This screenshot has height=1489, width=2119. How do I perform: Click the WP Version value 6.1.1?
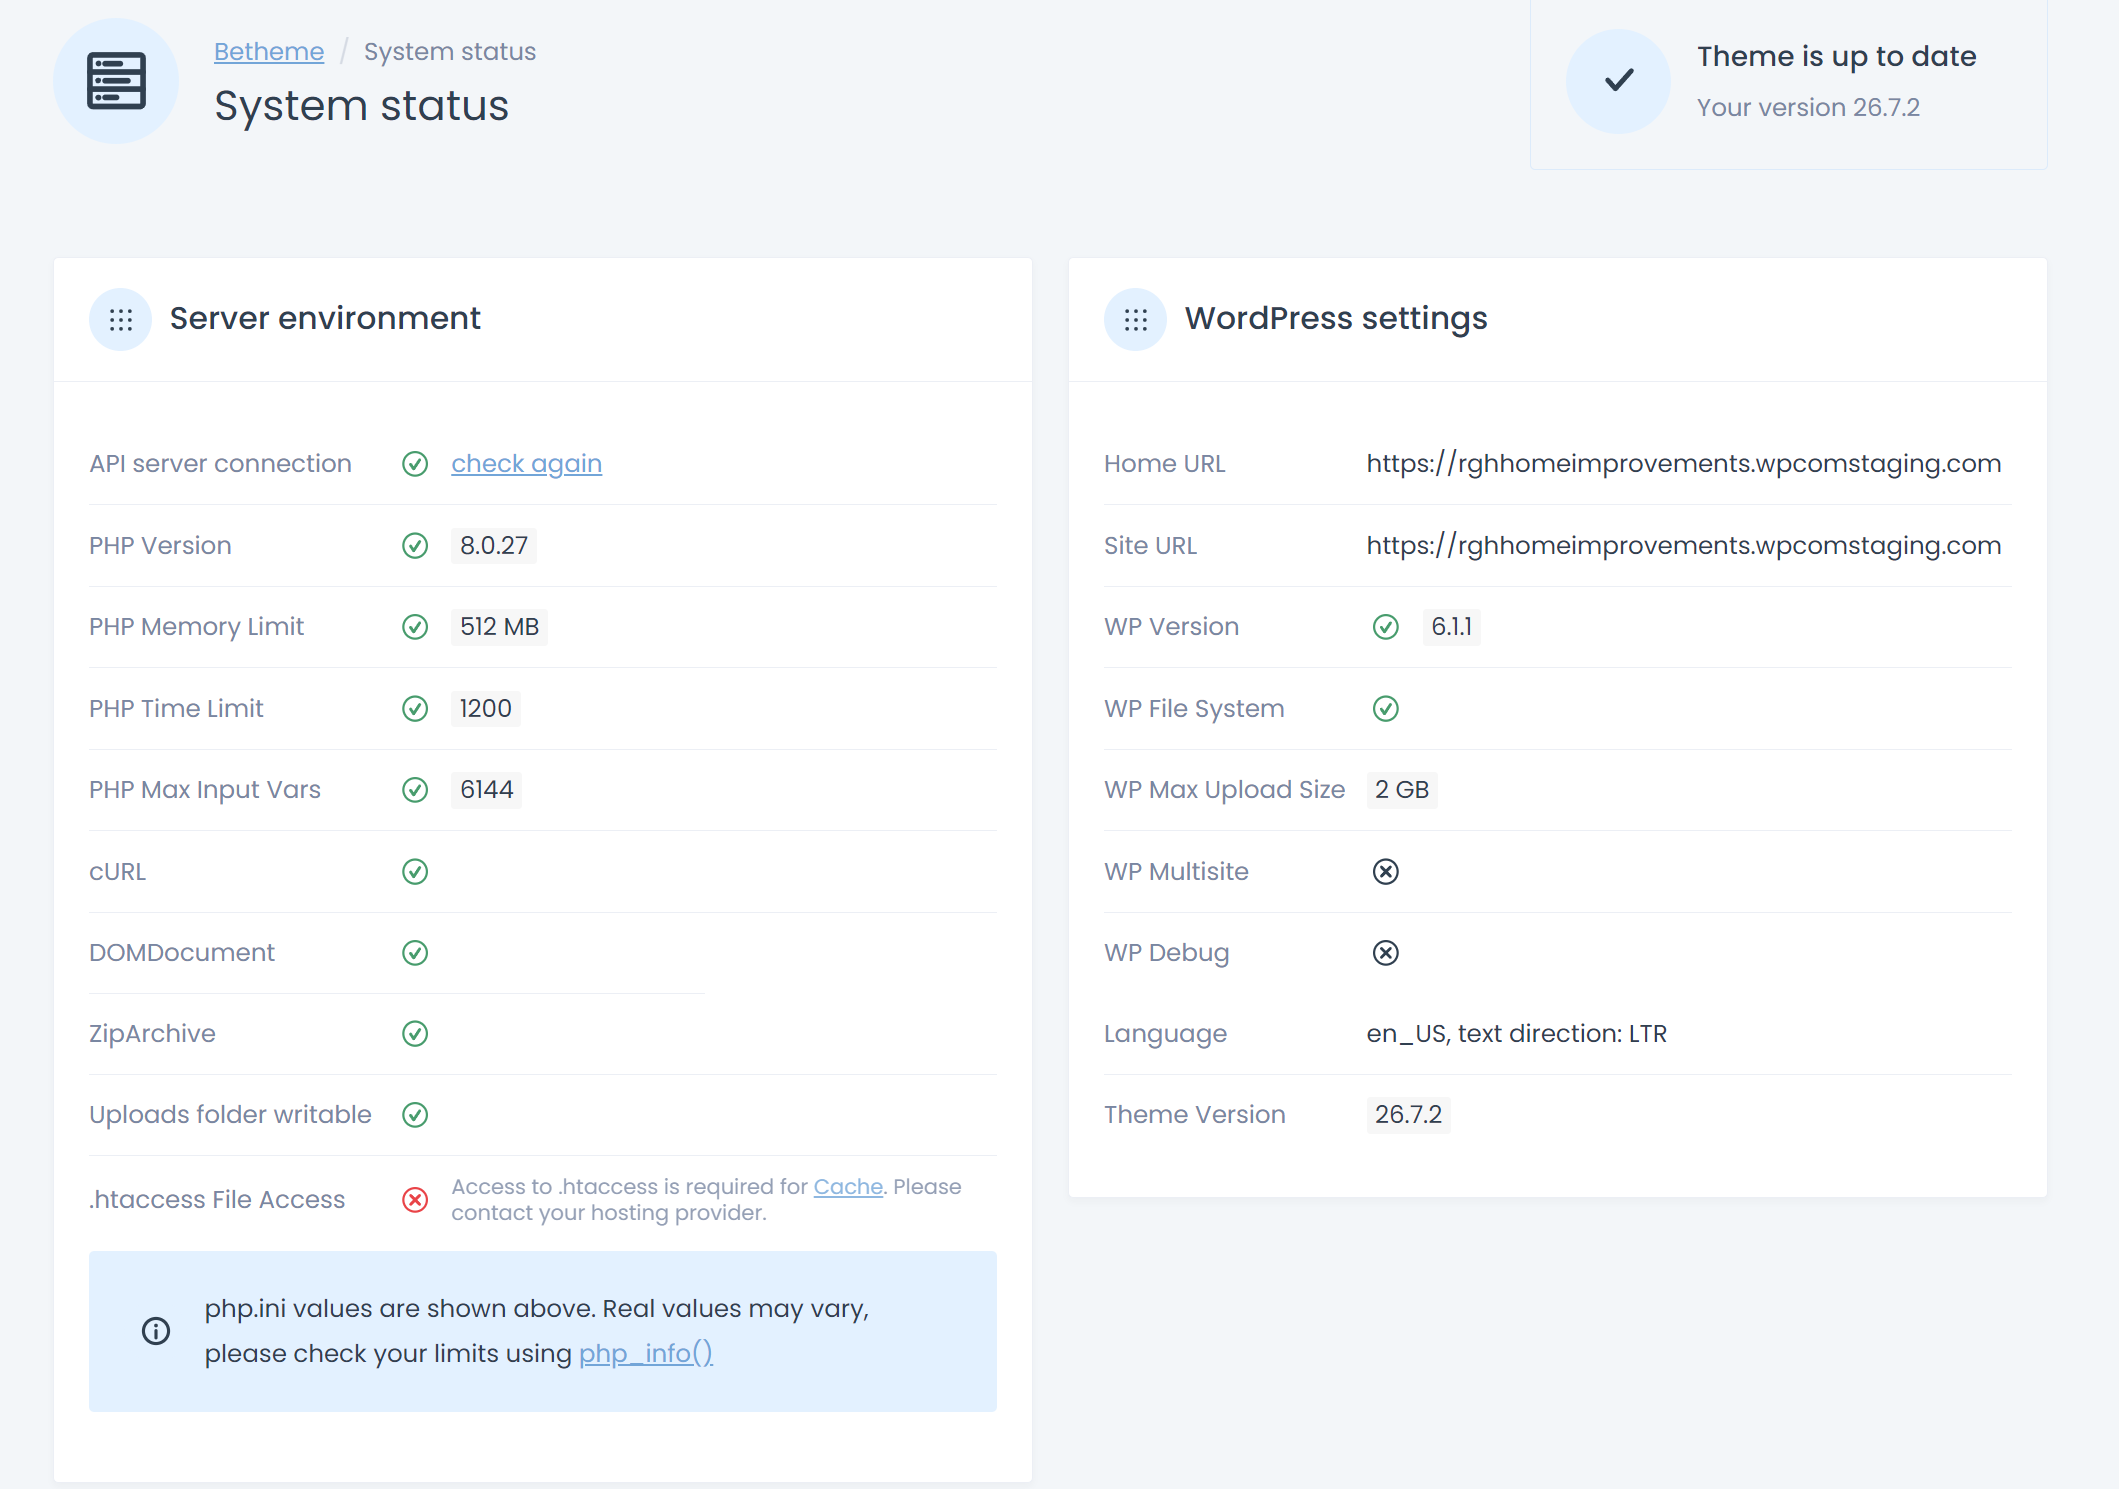1451,627
